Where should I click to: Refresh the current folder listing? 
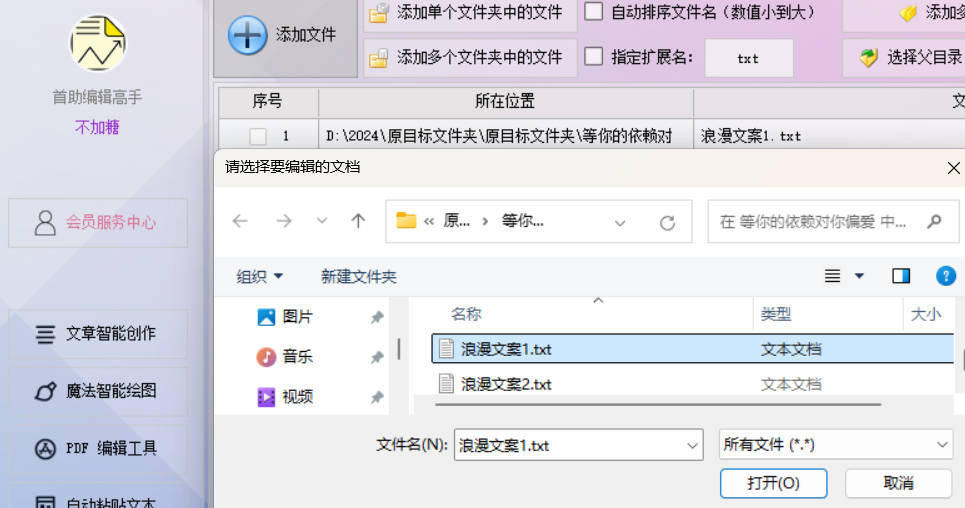coord(667,222)
